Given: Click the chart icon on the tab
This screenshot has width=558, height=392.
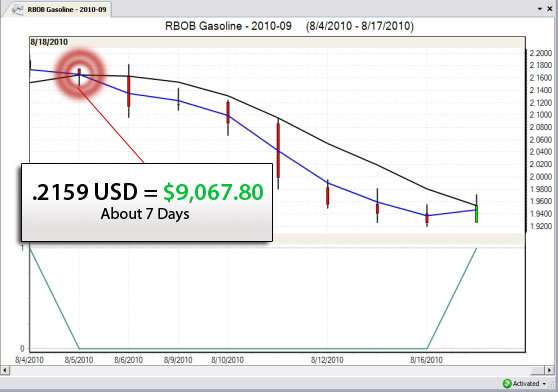Looking at the screenshot, I should pos(17,10).
